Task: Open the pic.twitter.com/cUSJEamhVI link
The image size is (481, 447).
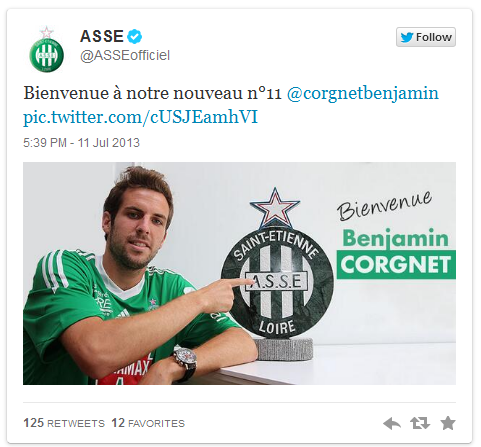Action: tap(140, 117)
